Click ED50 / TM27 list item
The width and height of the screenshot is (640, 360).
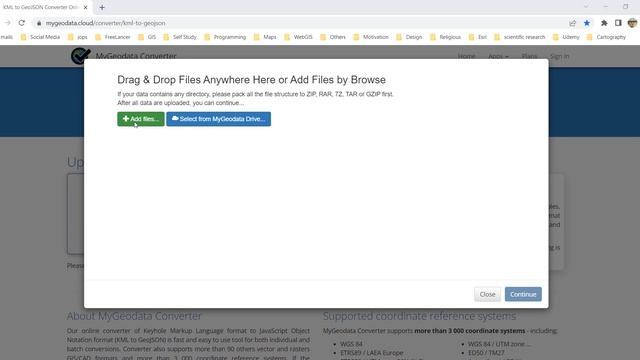click(486, 353)
